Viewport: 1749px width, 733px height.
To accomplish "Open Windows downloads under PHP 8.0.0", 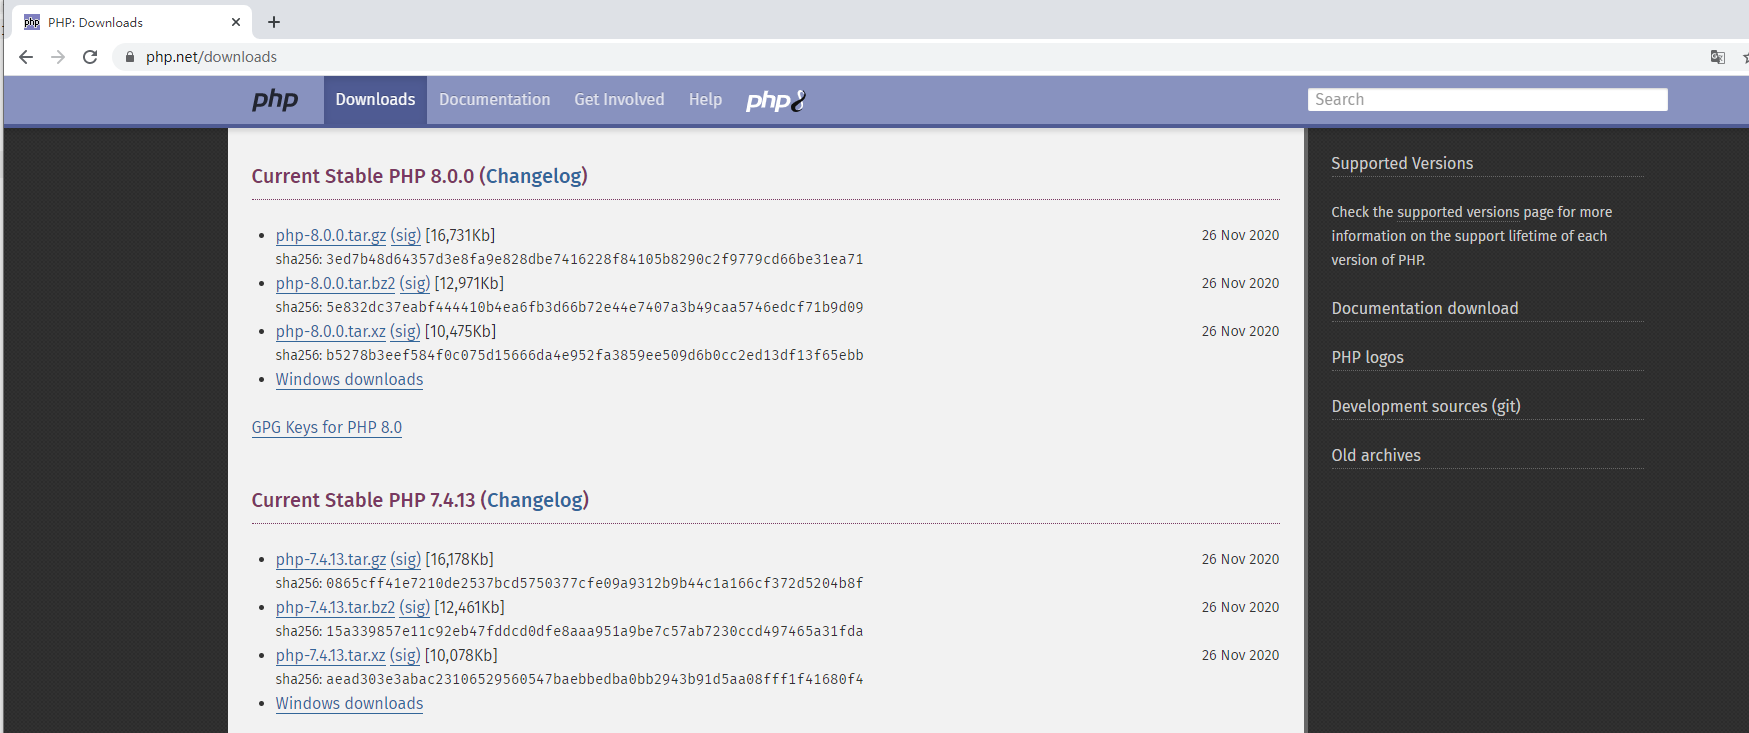I will (x=349, y=379).
